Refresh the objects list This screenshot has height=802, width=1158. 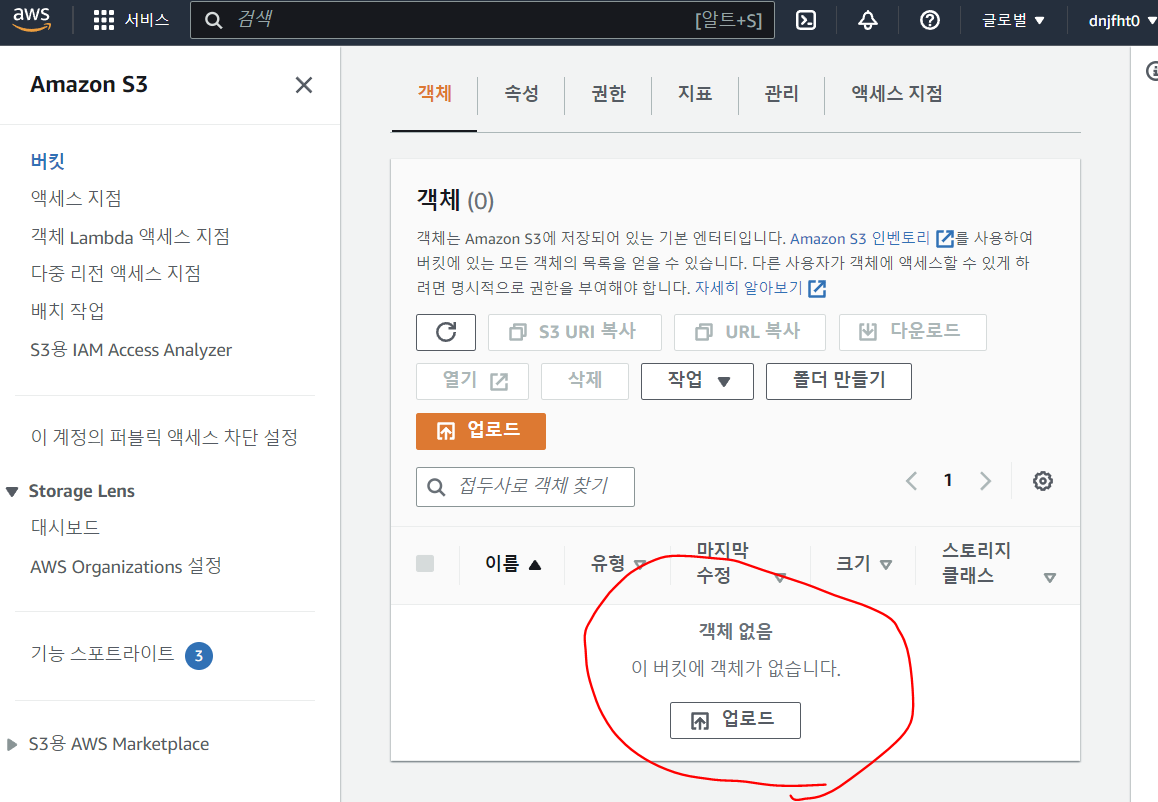(446, 332)
